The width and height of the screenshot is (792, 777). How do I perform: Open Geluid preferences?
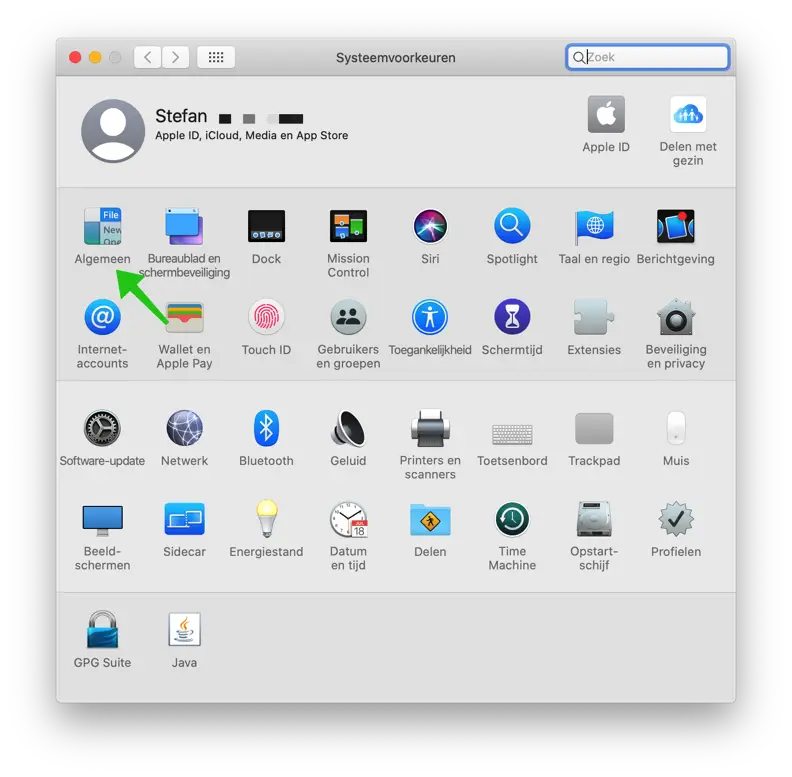pos(348,428)
